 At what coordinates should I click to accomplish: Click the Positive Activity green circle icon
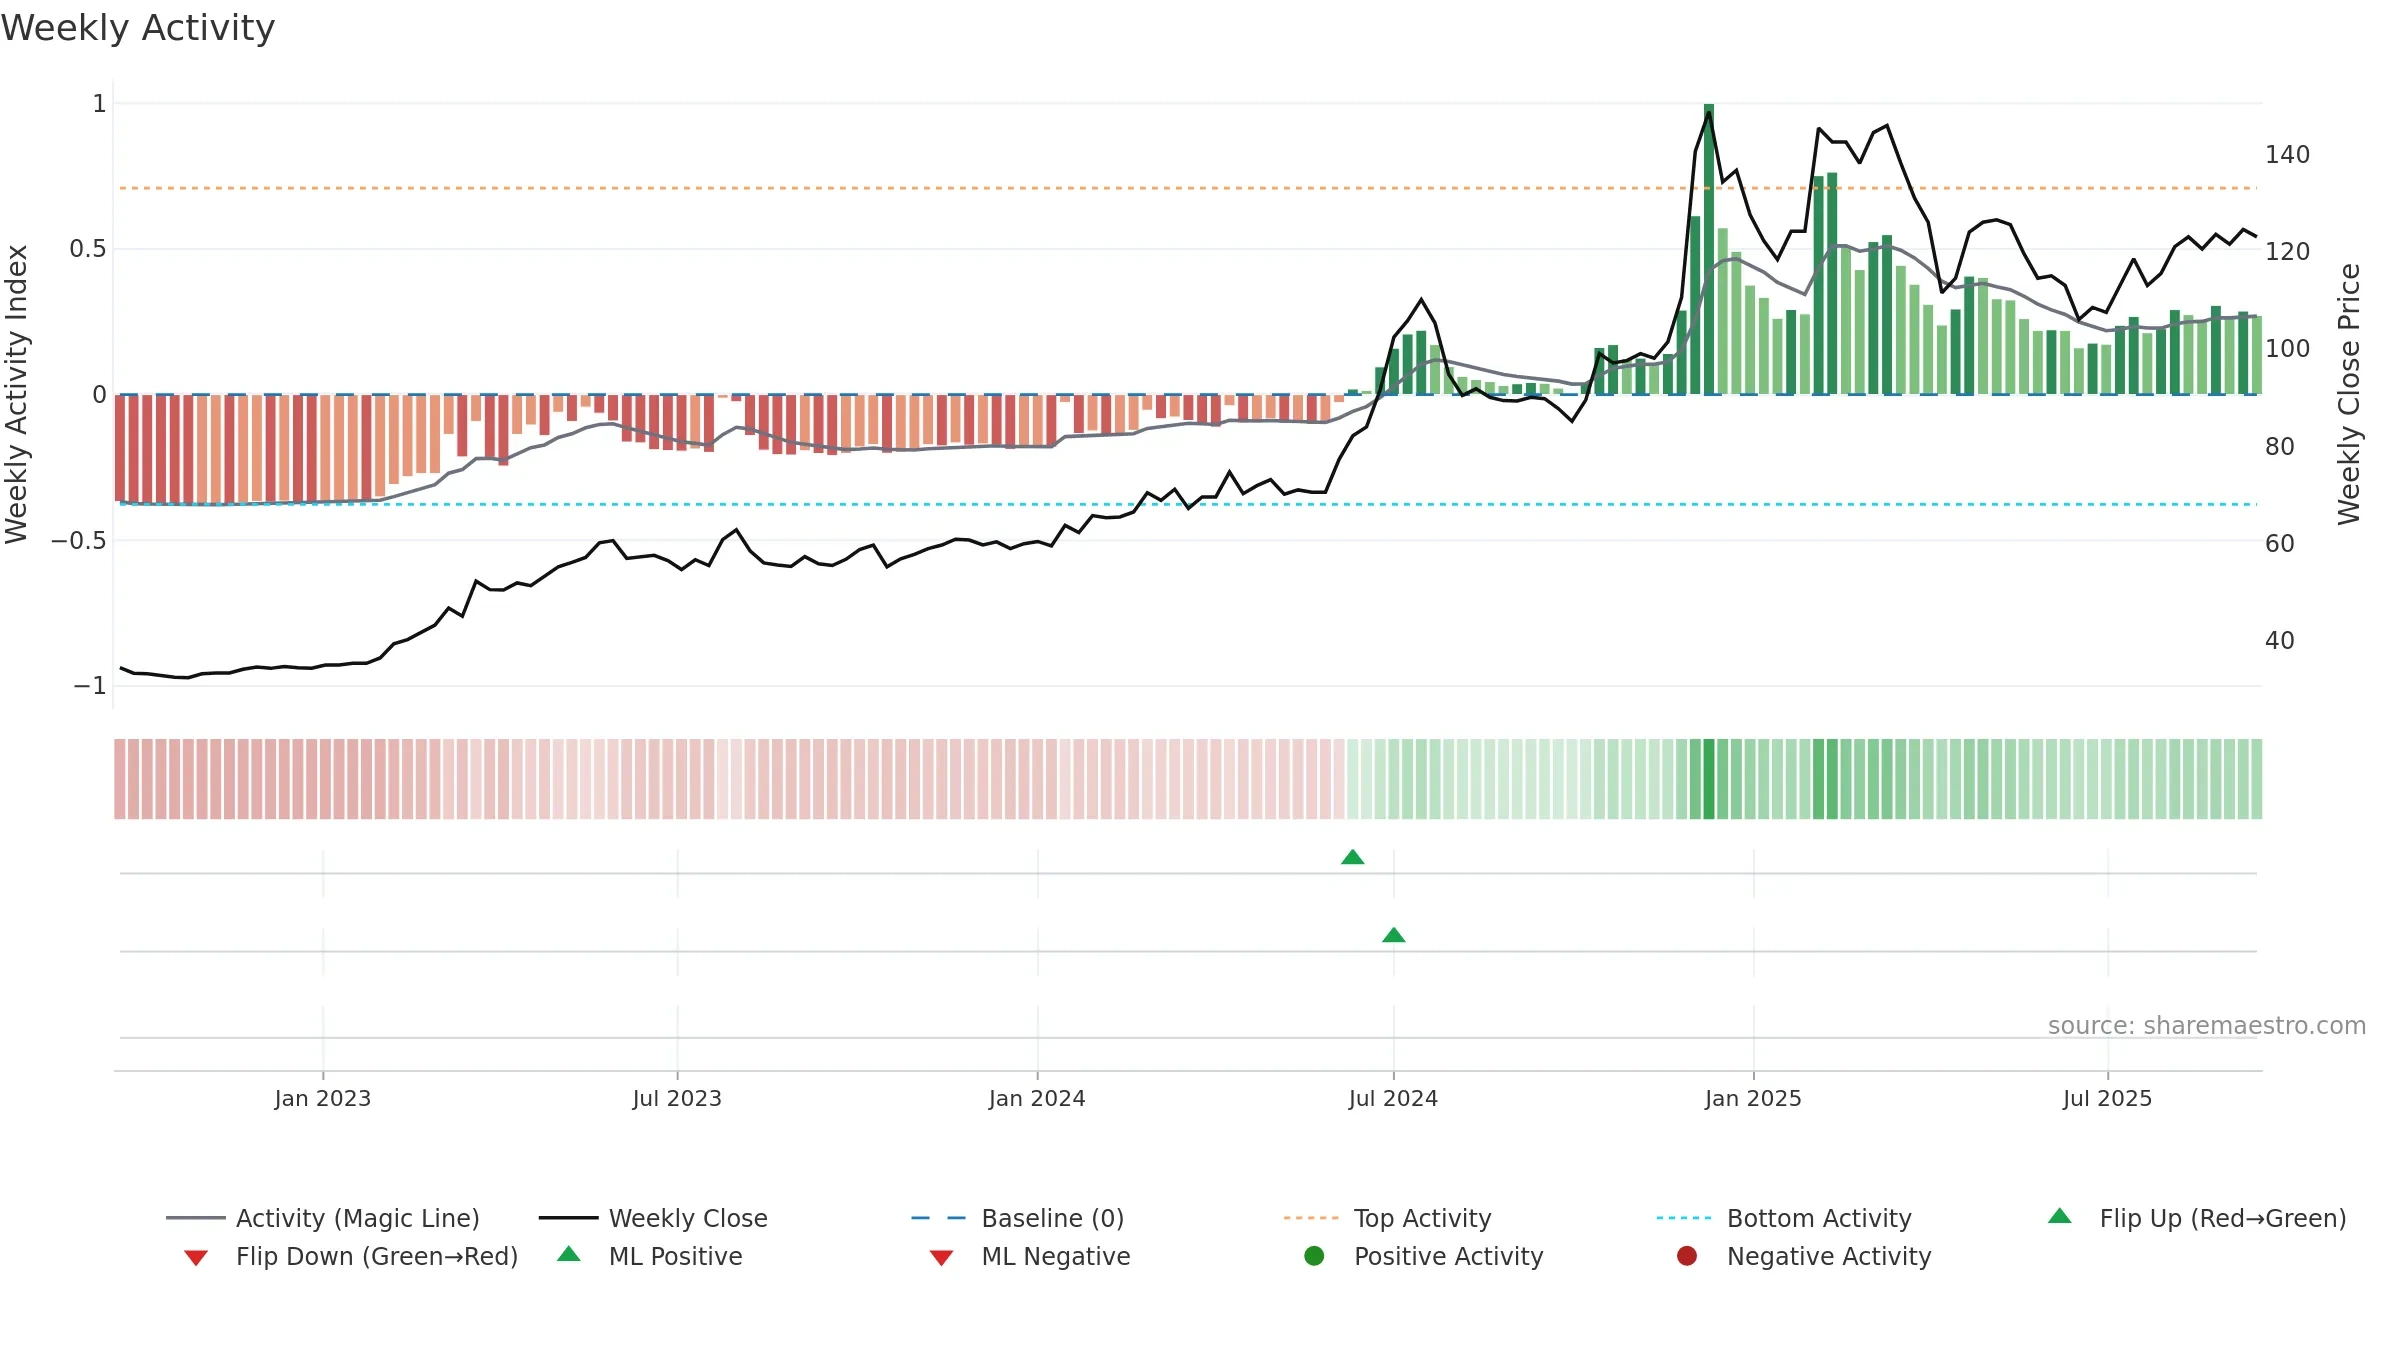[1315, 1256]
